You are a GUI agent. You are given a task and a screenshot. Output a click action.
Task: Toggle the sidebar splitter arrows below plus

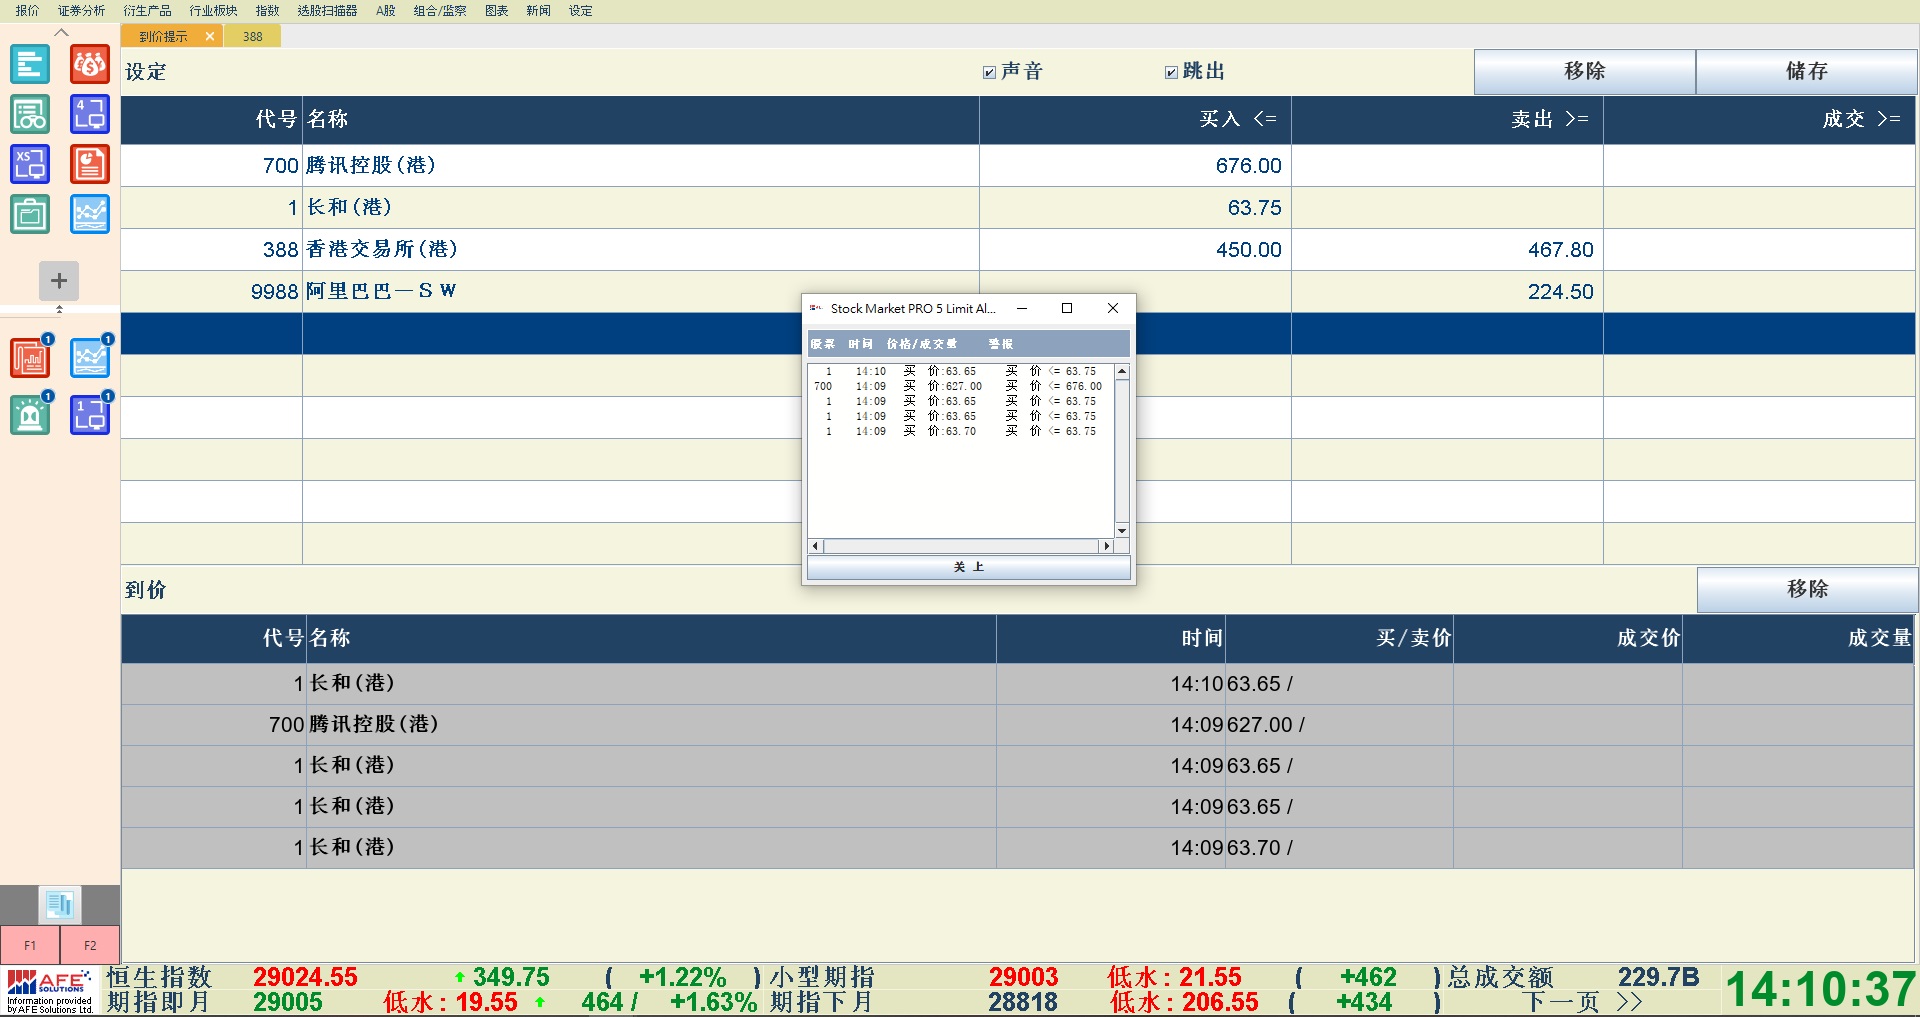pyautogui.click(x=59, y=309)
